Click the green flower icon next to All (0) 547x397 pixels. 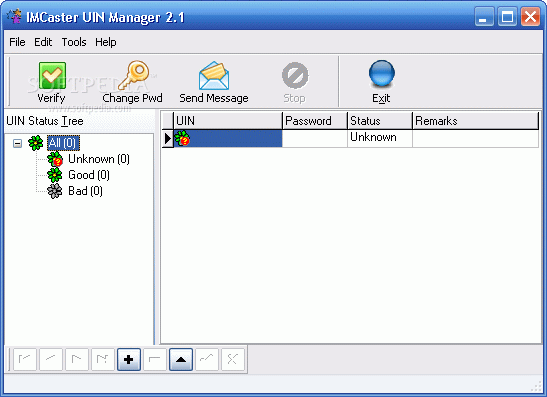36,143
